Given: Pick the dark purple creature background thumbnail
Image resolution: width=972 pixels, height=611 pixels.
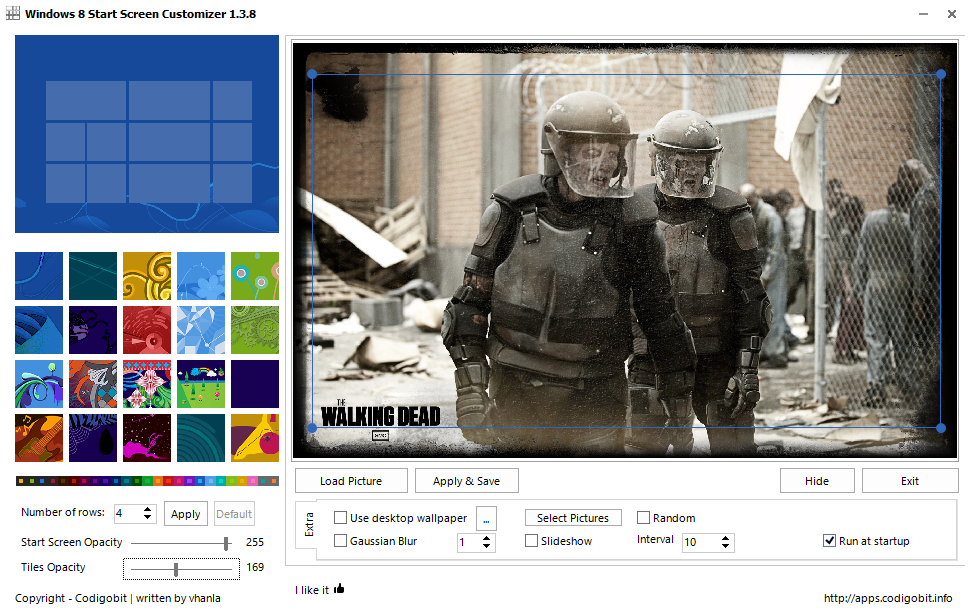Looking at the screenshot, I should (93, 330).
